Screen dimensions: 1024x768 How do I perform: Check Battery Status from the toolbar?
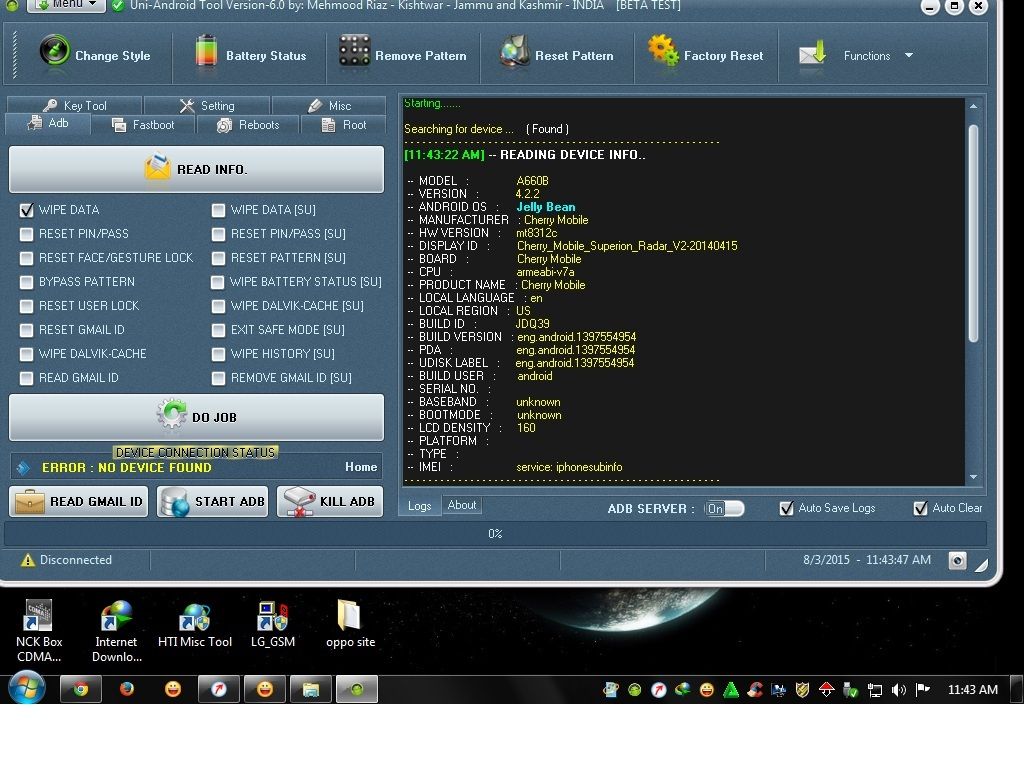tap(250, 55)
